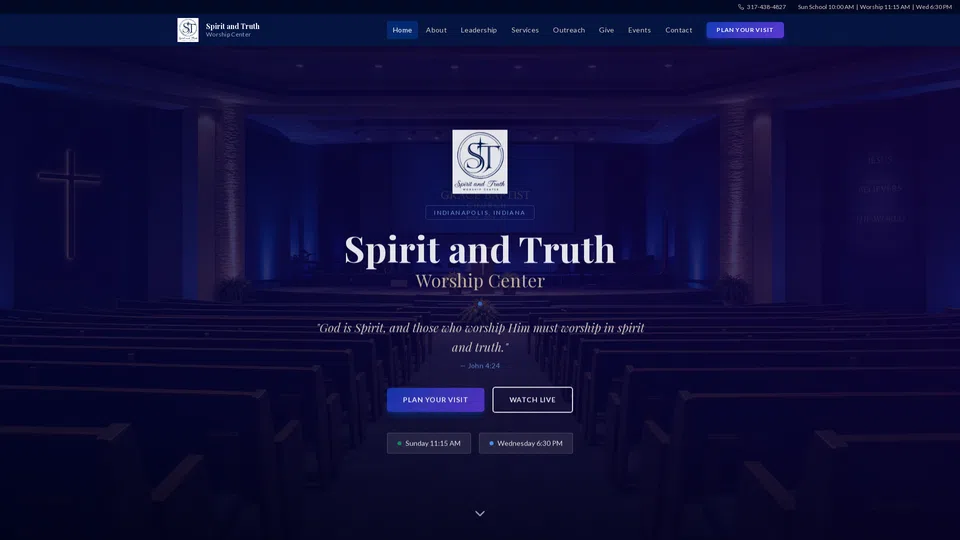Open the About page

pyautogui.click(x=436, y=30)
